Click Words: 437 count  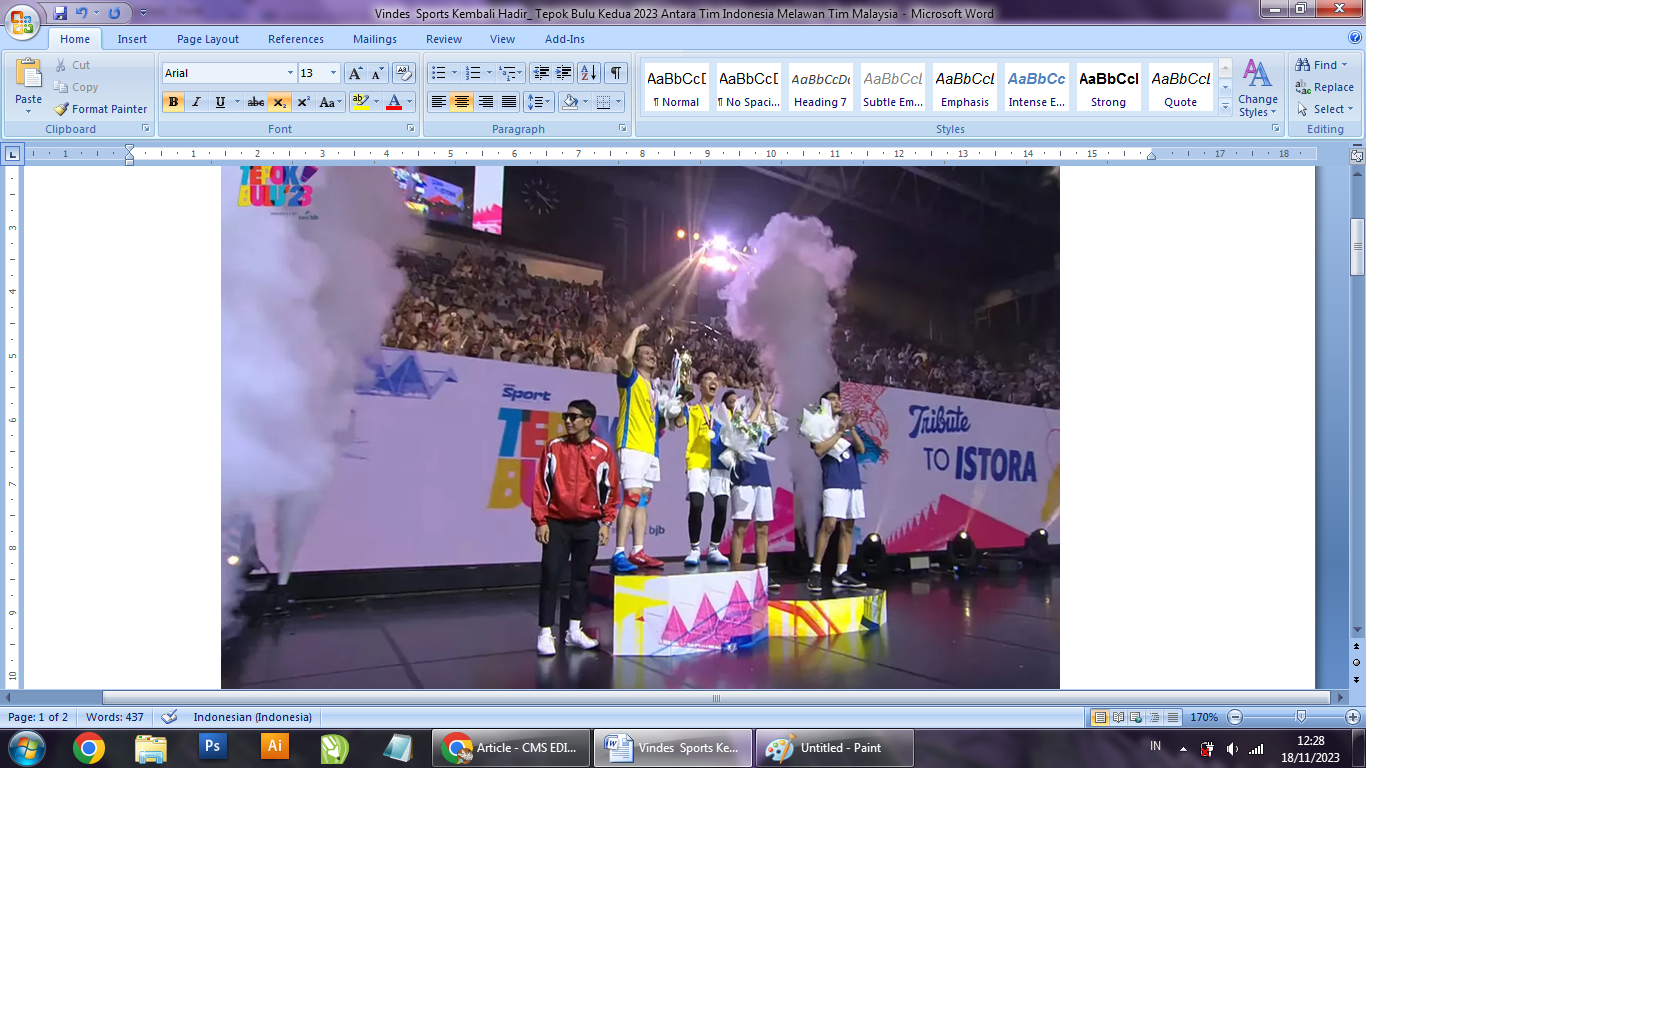pyautogui.click(x=115, y=717)
